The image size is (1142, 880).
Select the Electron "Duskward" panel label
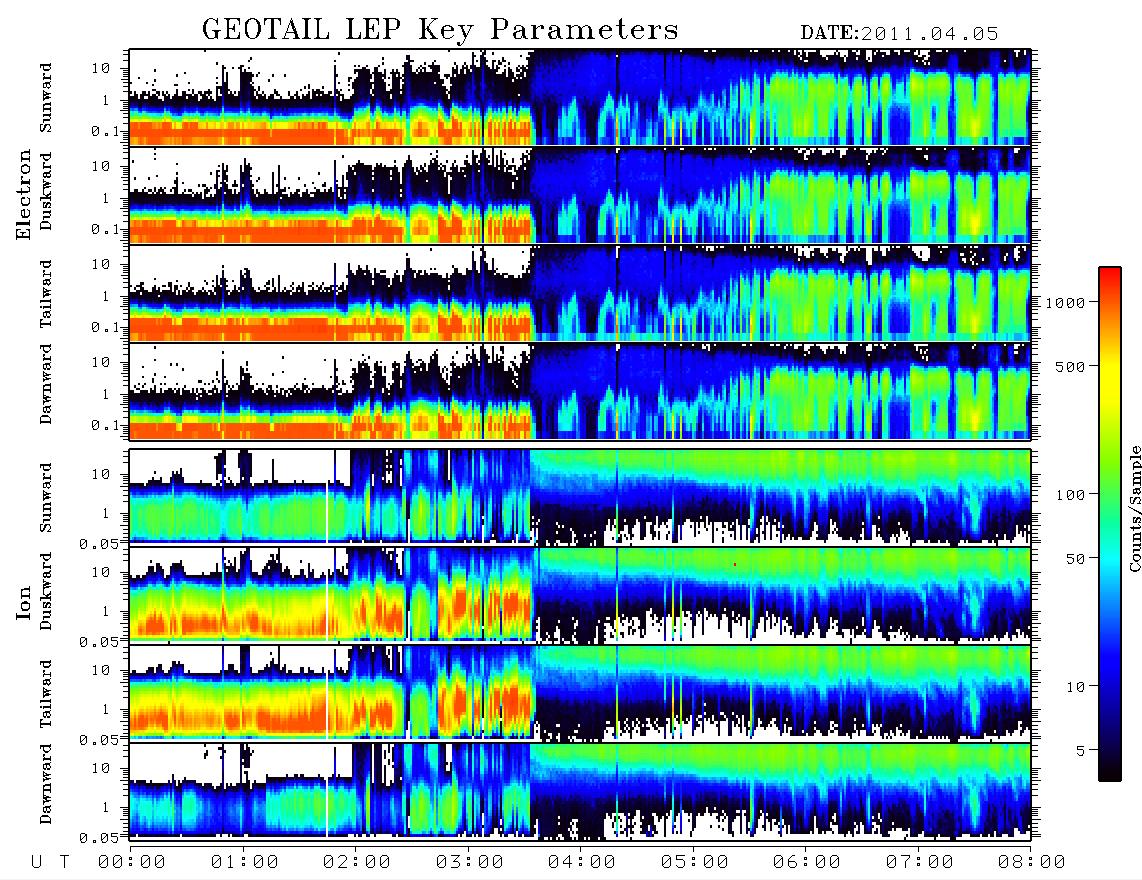pos(46,191)
